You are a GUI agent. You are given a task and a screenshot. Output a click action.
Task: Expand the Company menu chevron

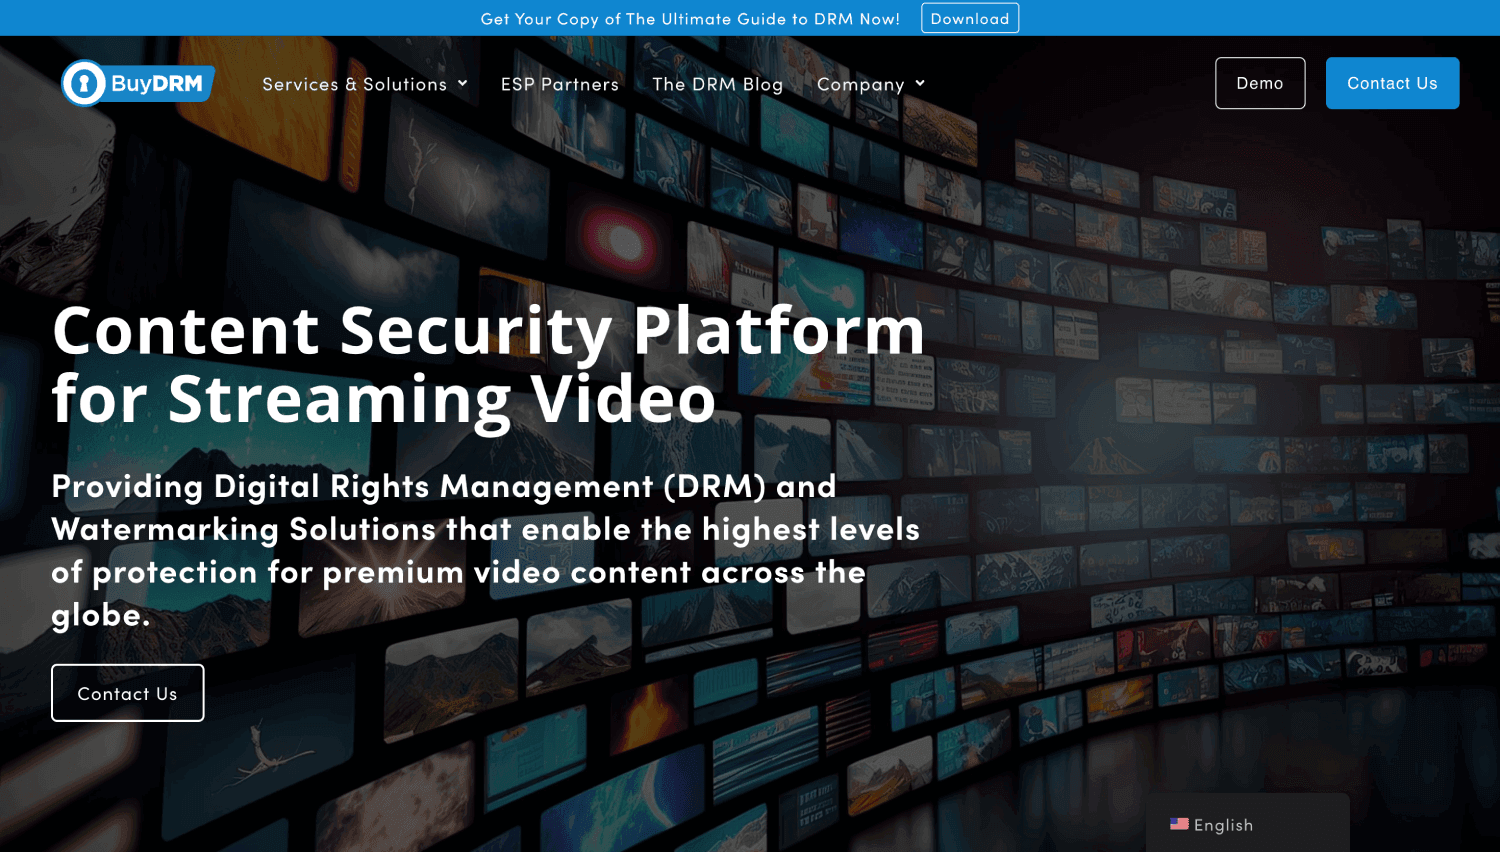coord(920,83)
